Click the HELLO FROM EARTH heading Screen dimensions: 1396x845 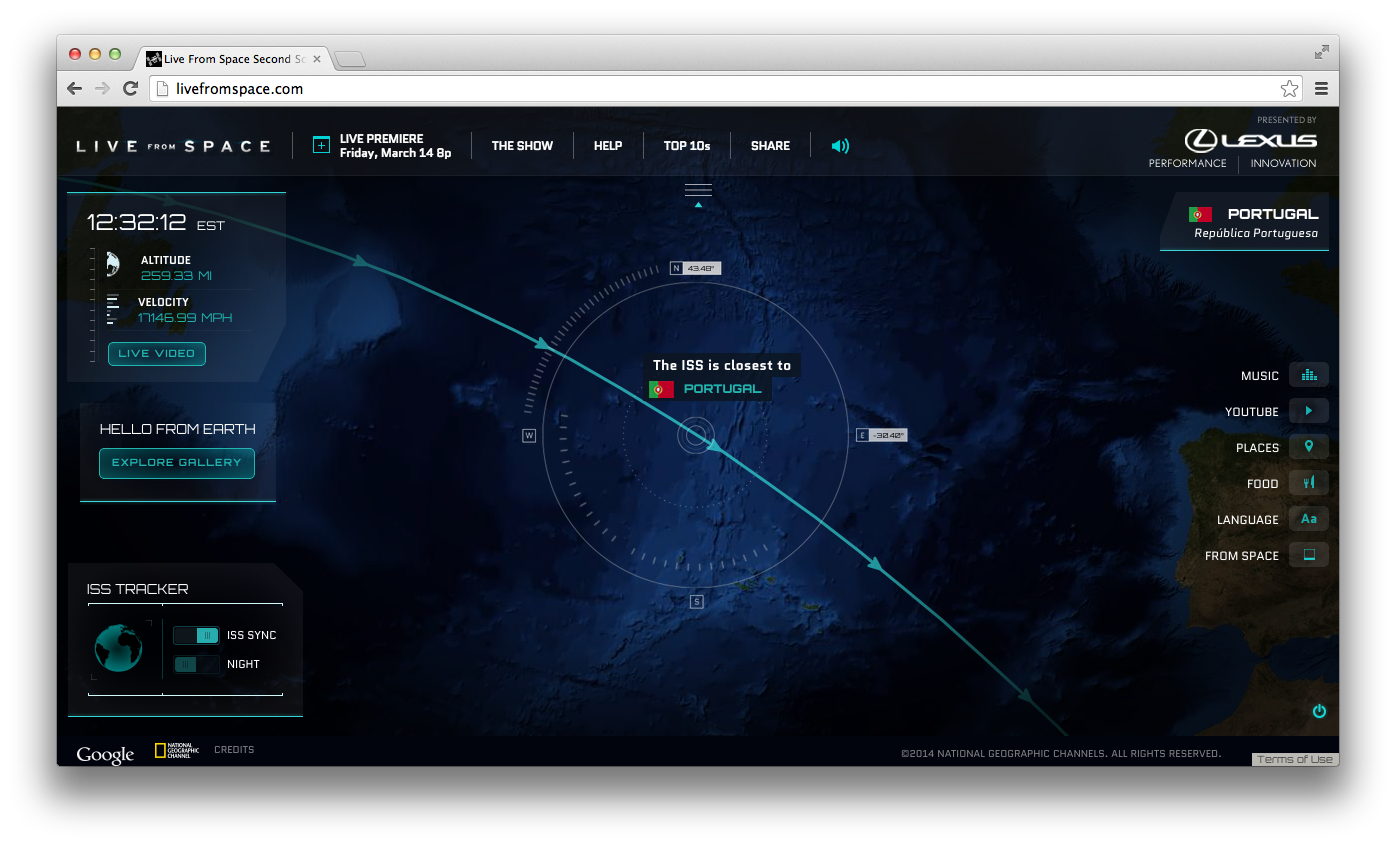[x=178, y=429]
